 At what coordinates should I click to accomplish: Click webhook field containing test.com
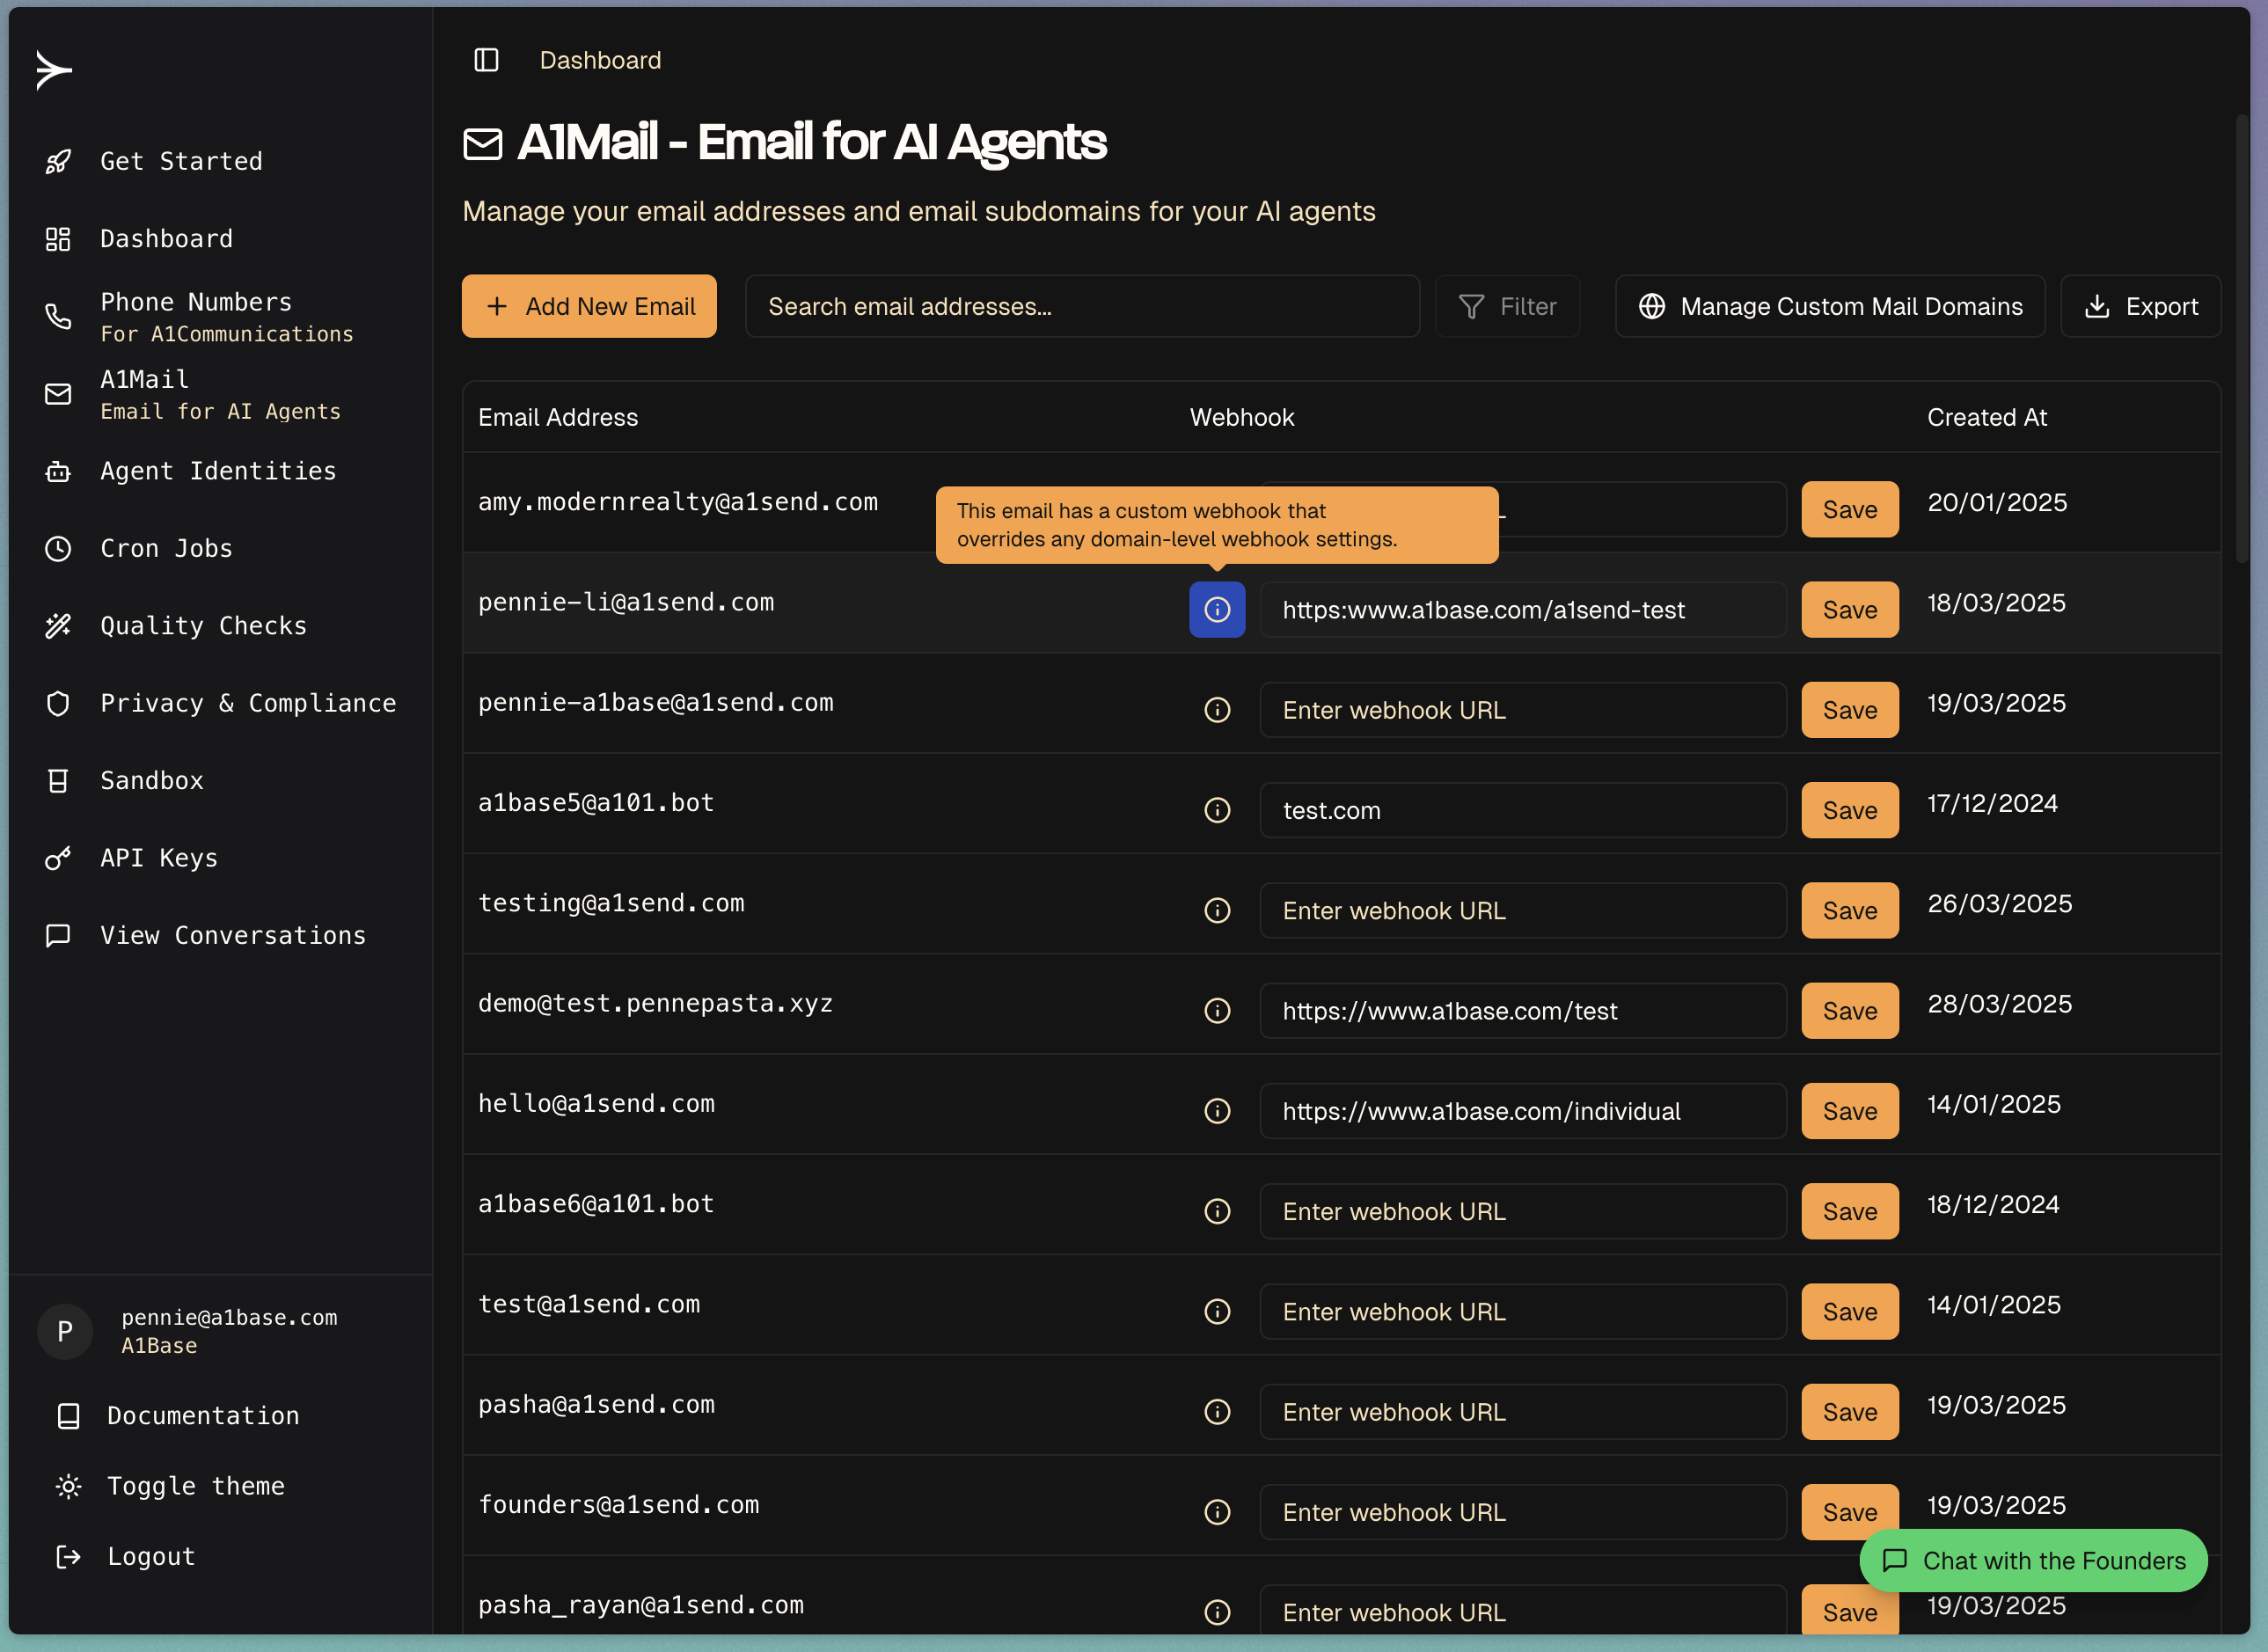click(1523, 810)
